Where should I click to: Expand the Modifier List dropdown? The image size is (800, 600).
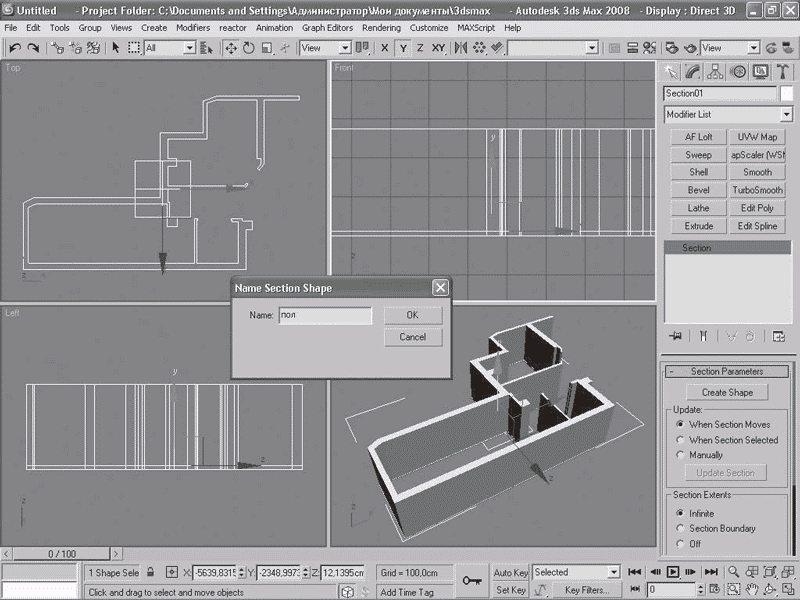tap(786, 115)
